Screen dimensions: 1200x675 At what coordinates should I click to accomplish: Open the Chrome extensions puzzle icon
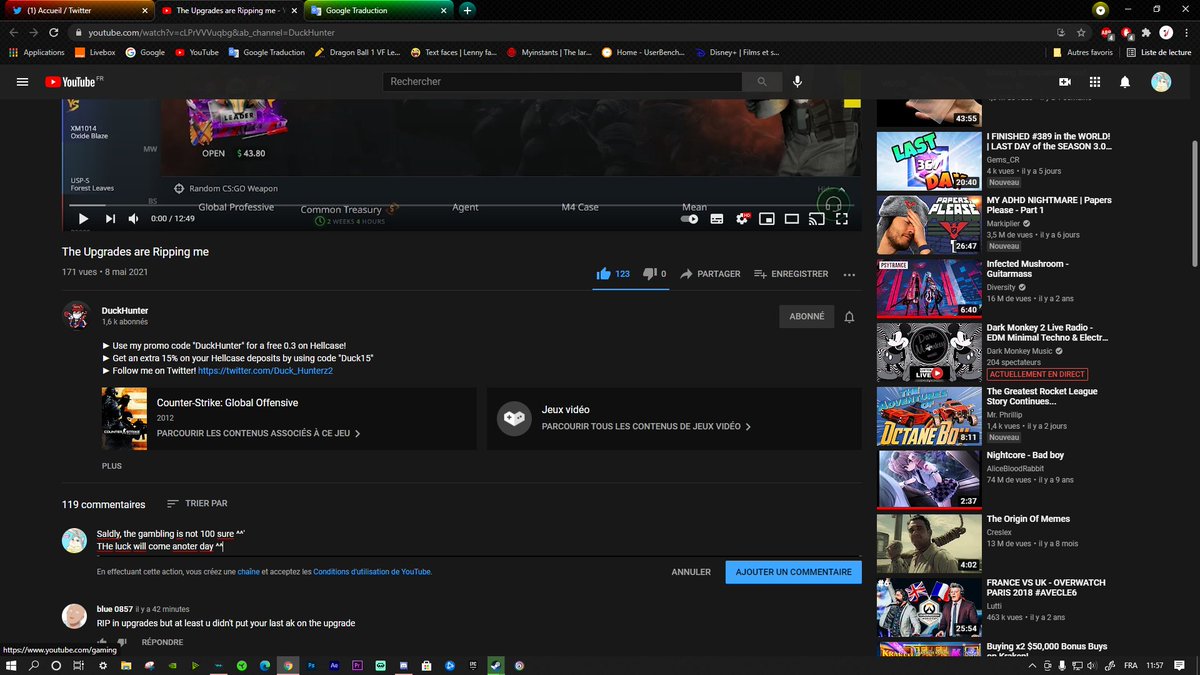[x=1146, y=33]
